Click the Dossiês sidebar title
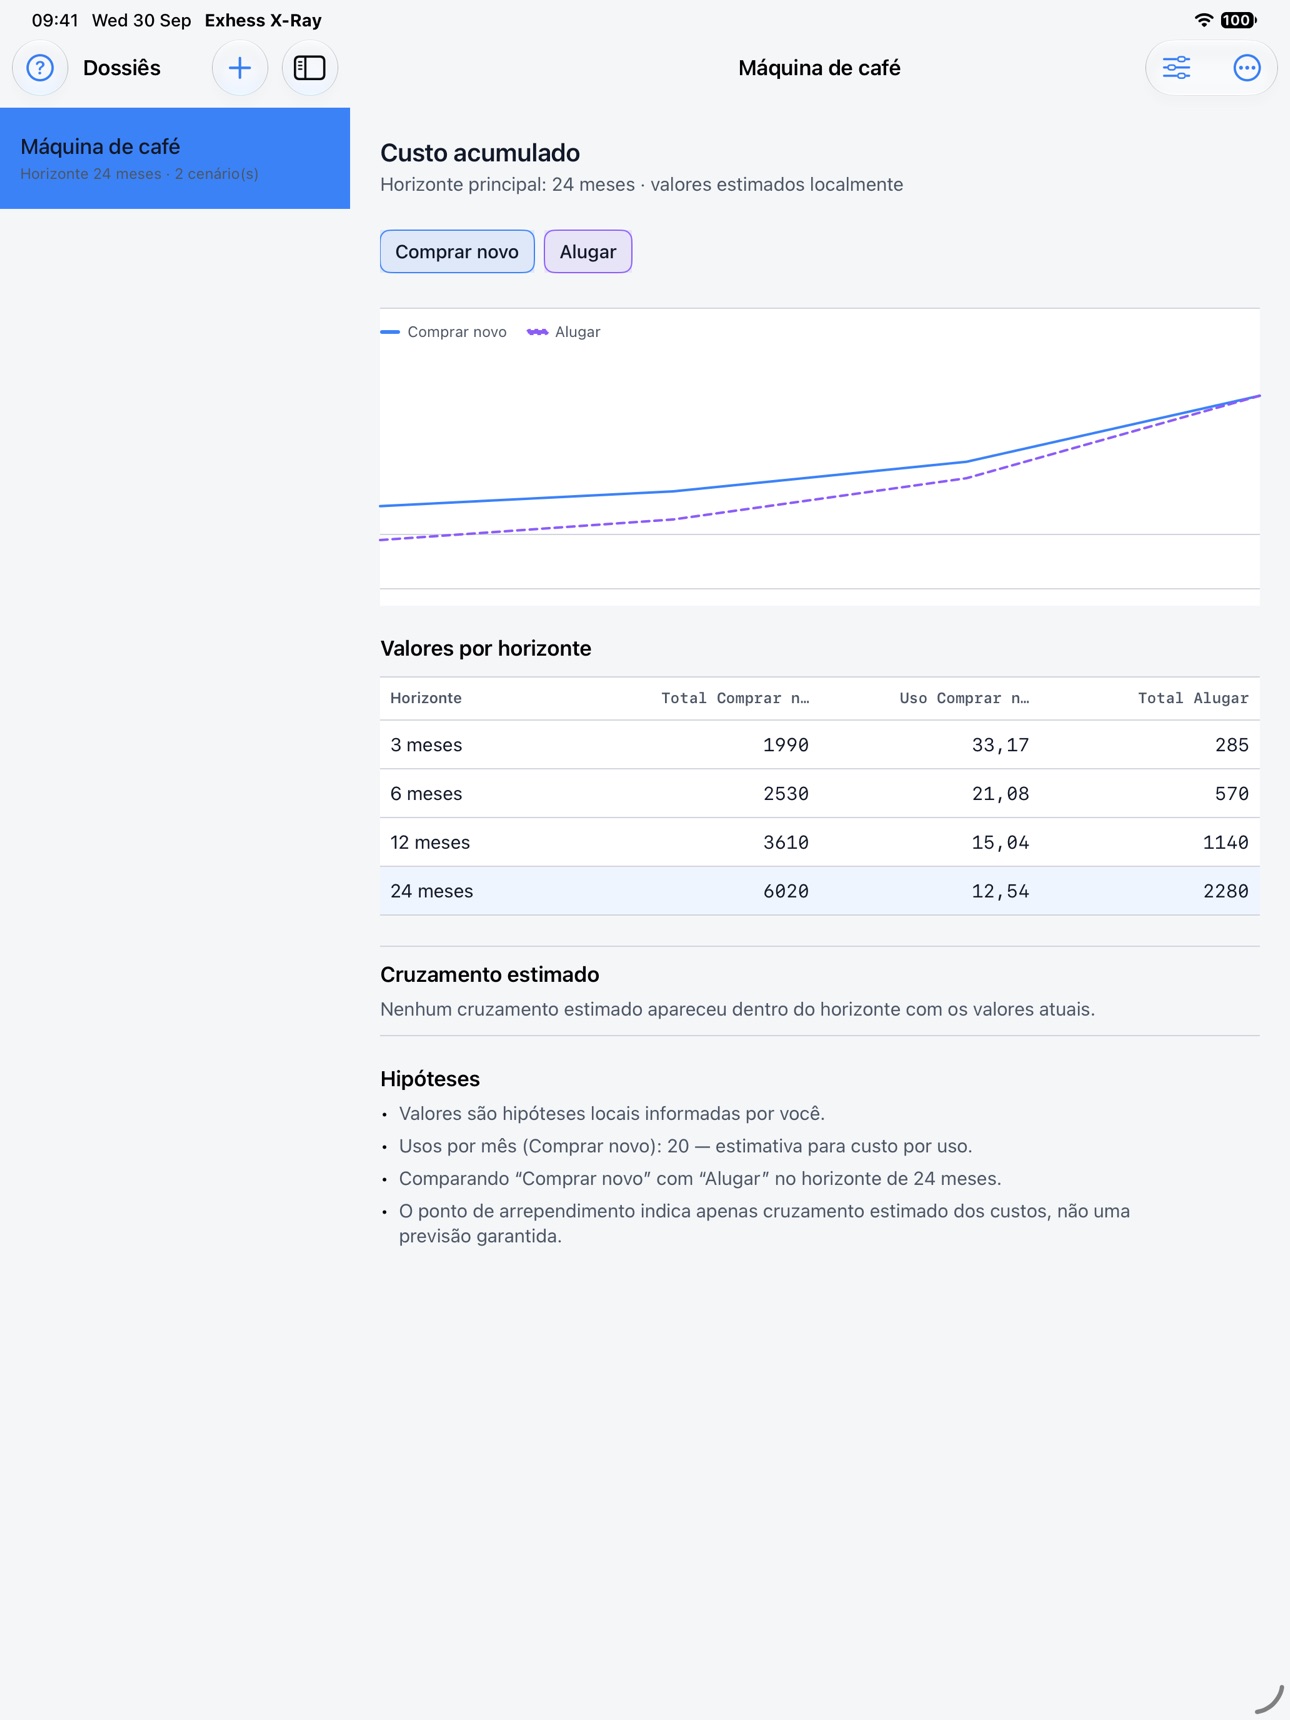This screenshot has height=1720, width=1290. (122, 68)
